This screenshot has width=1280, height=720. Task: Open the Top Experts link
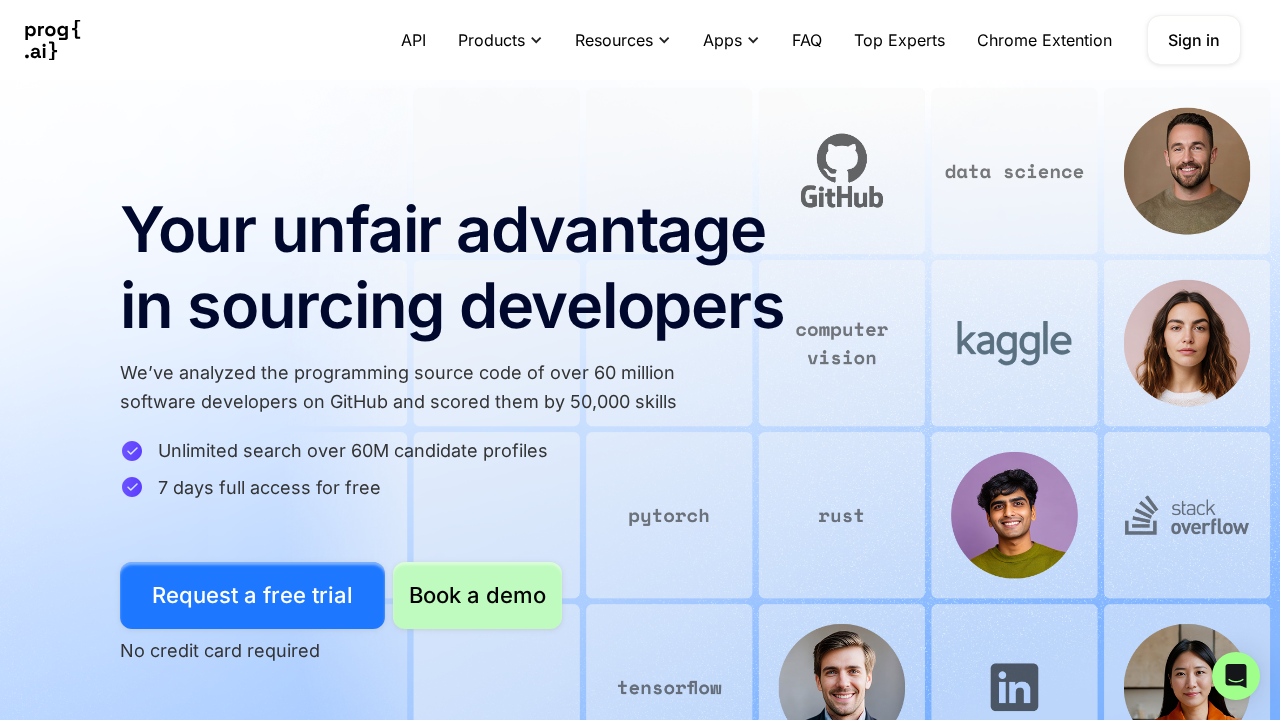899,40
